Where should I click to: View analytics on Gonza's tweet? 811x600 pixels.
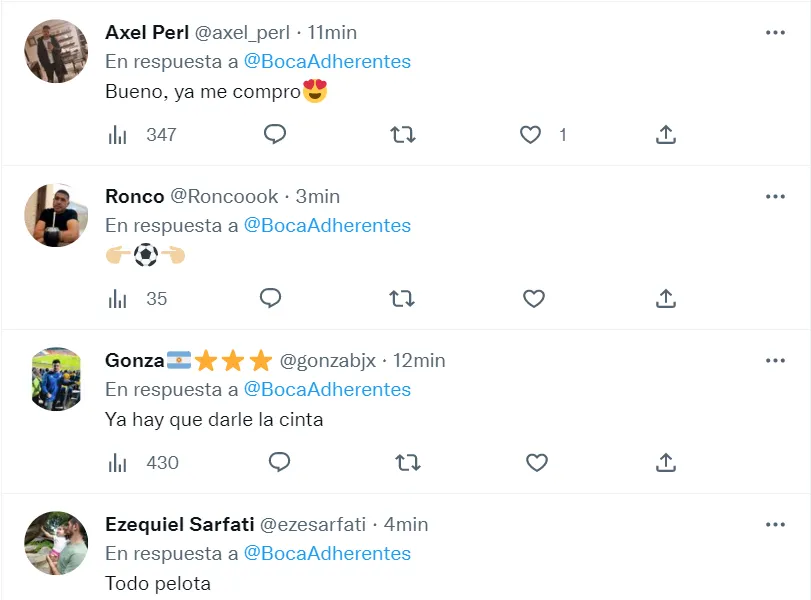click(118, 462)
